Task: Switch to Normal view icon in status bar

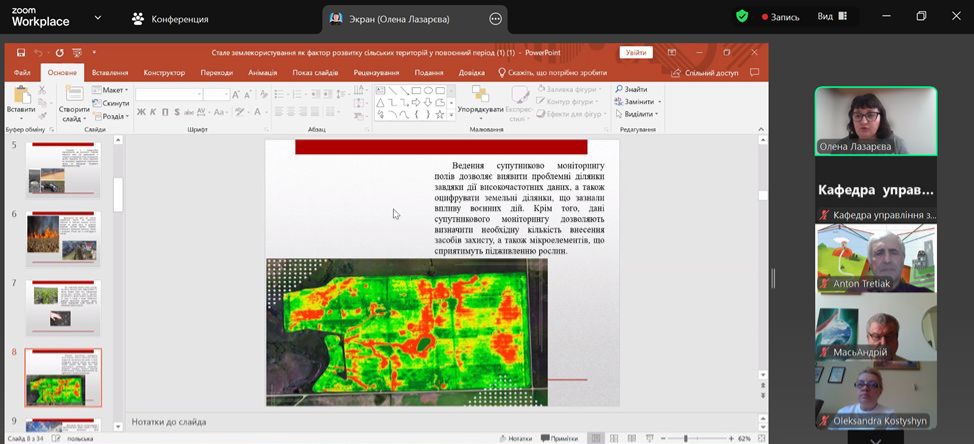Action: point(596,438)
